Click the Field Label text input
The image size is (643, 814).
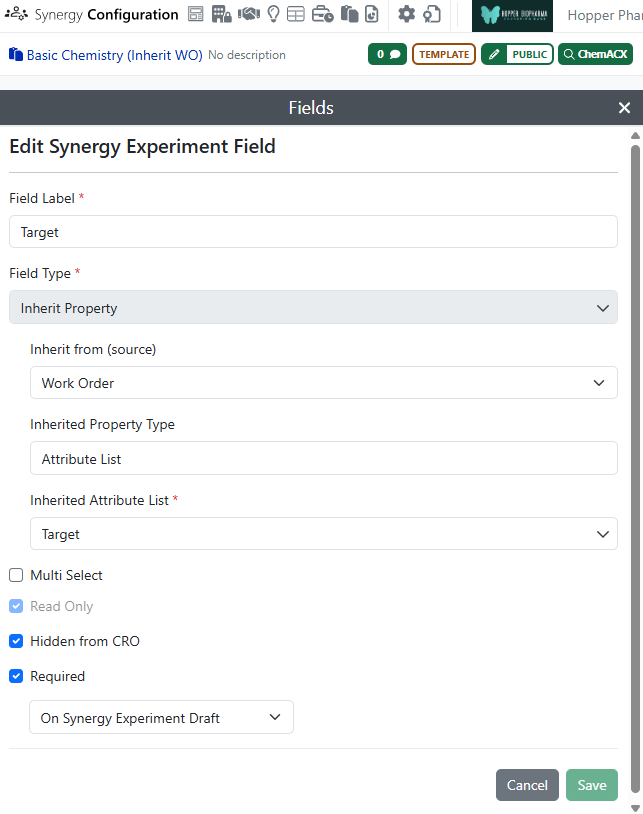point(313,232)
